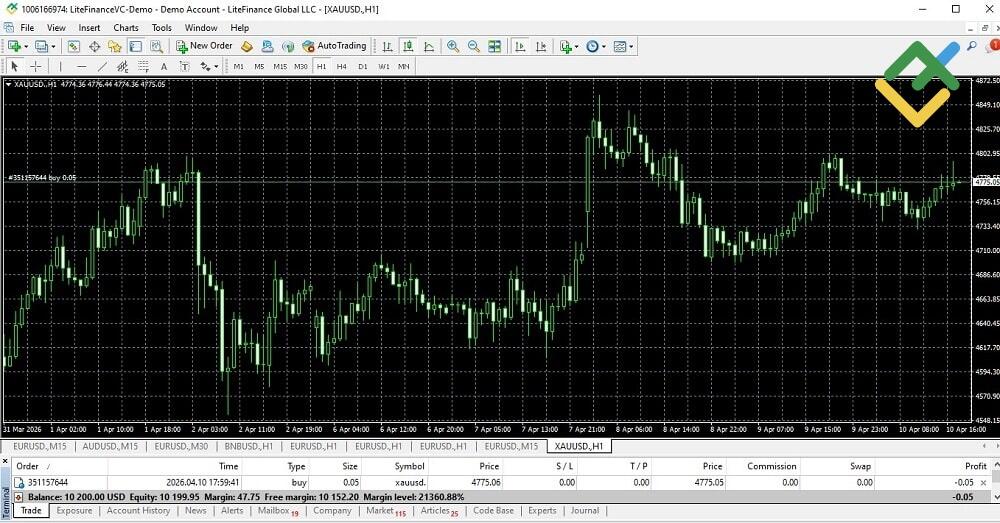
Task: Toggle the Terminal panel button
Action: pyautogui.click(x=135, y=46)
